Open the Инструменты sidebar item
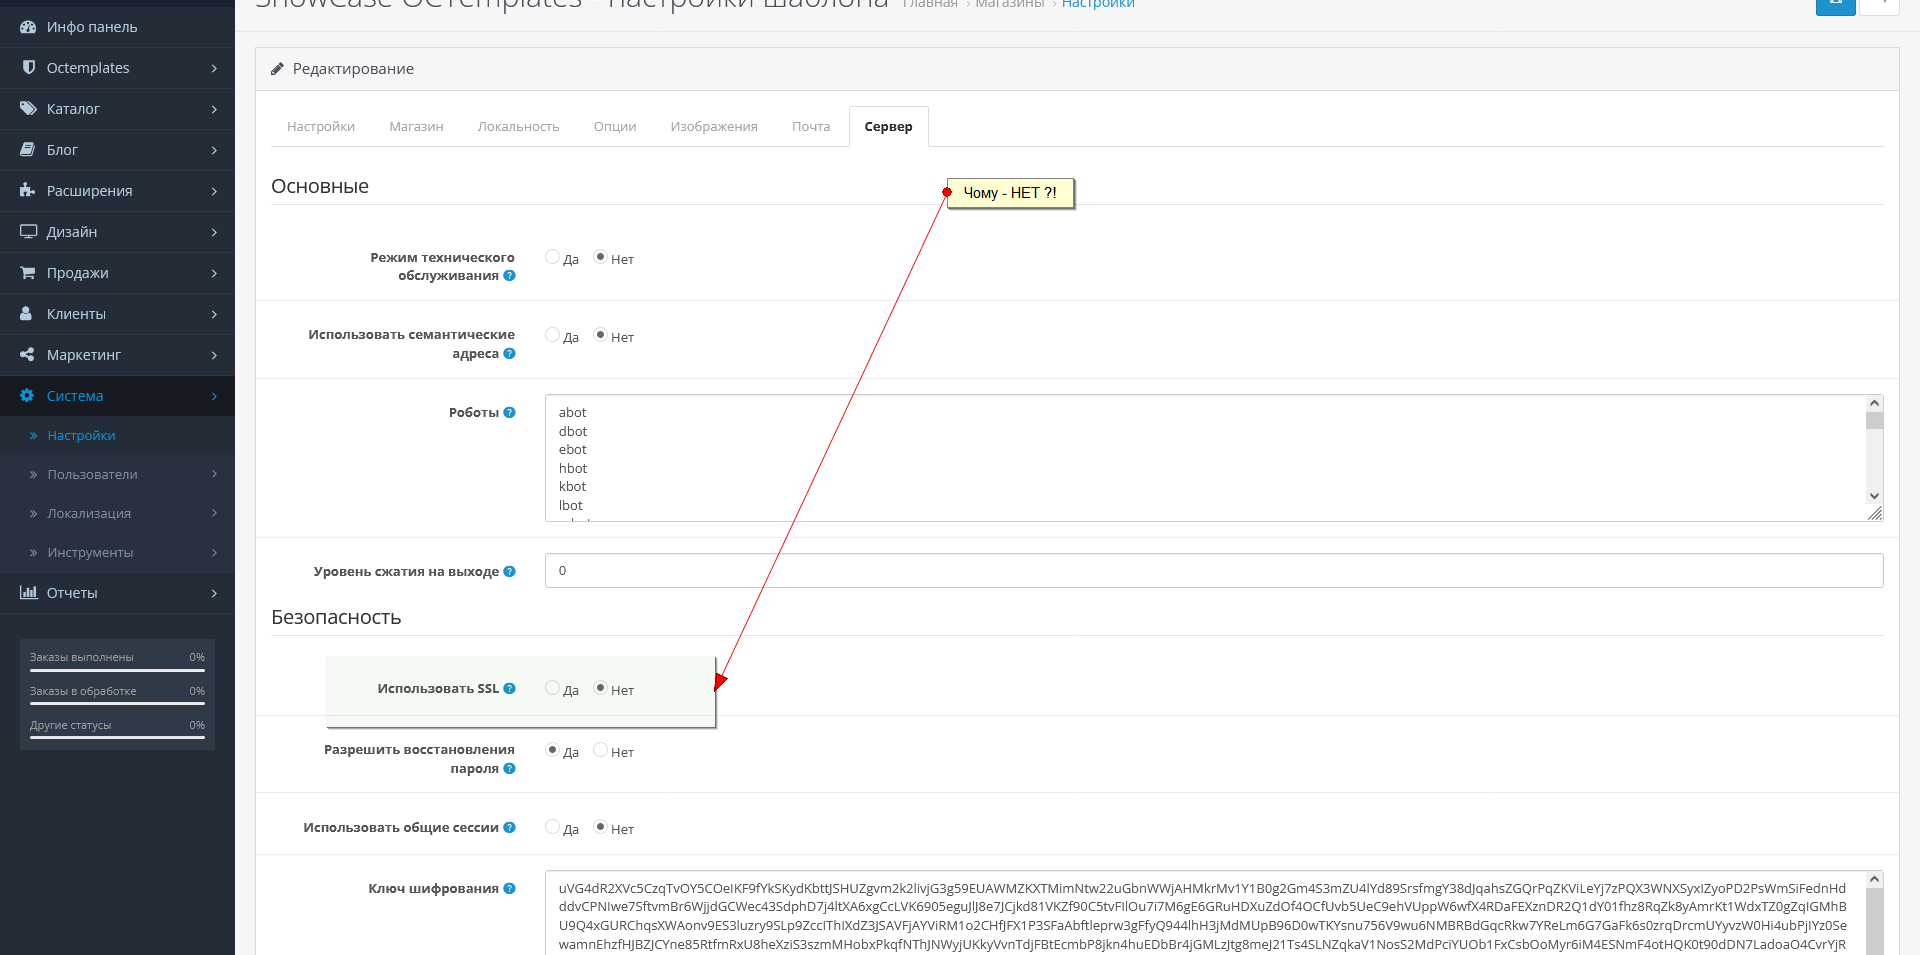 pos(90,553)
